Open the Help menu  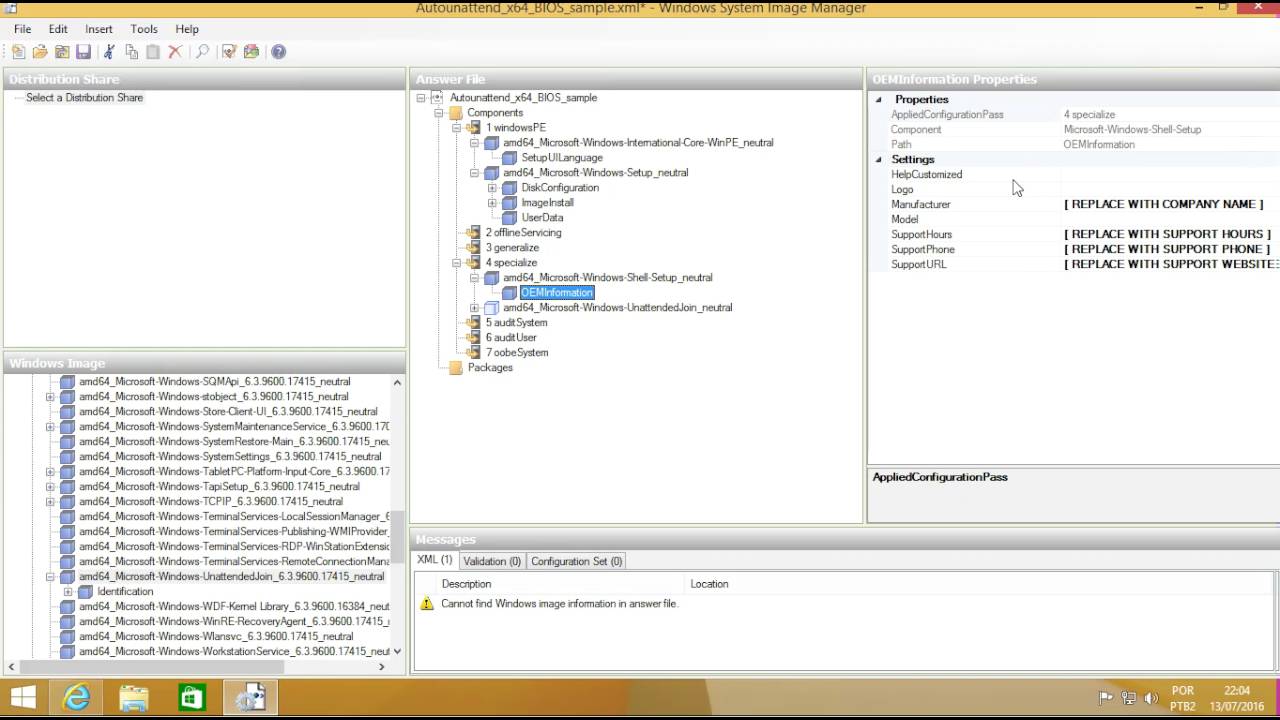tap(187, 29)
